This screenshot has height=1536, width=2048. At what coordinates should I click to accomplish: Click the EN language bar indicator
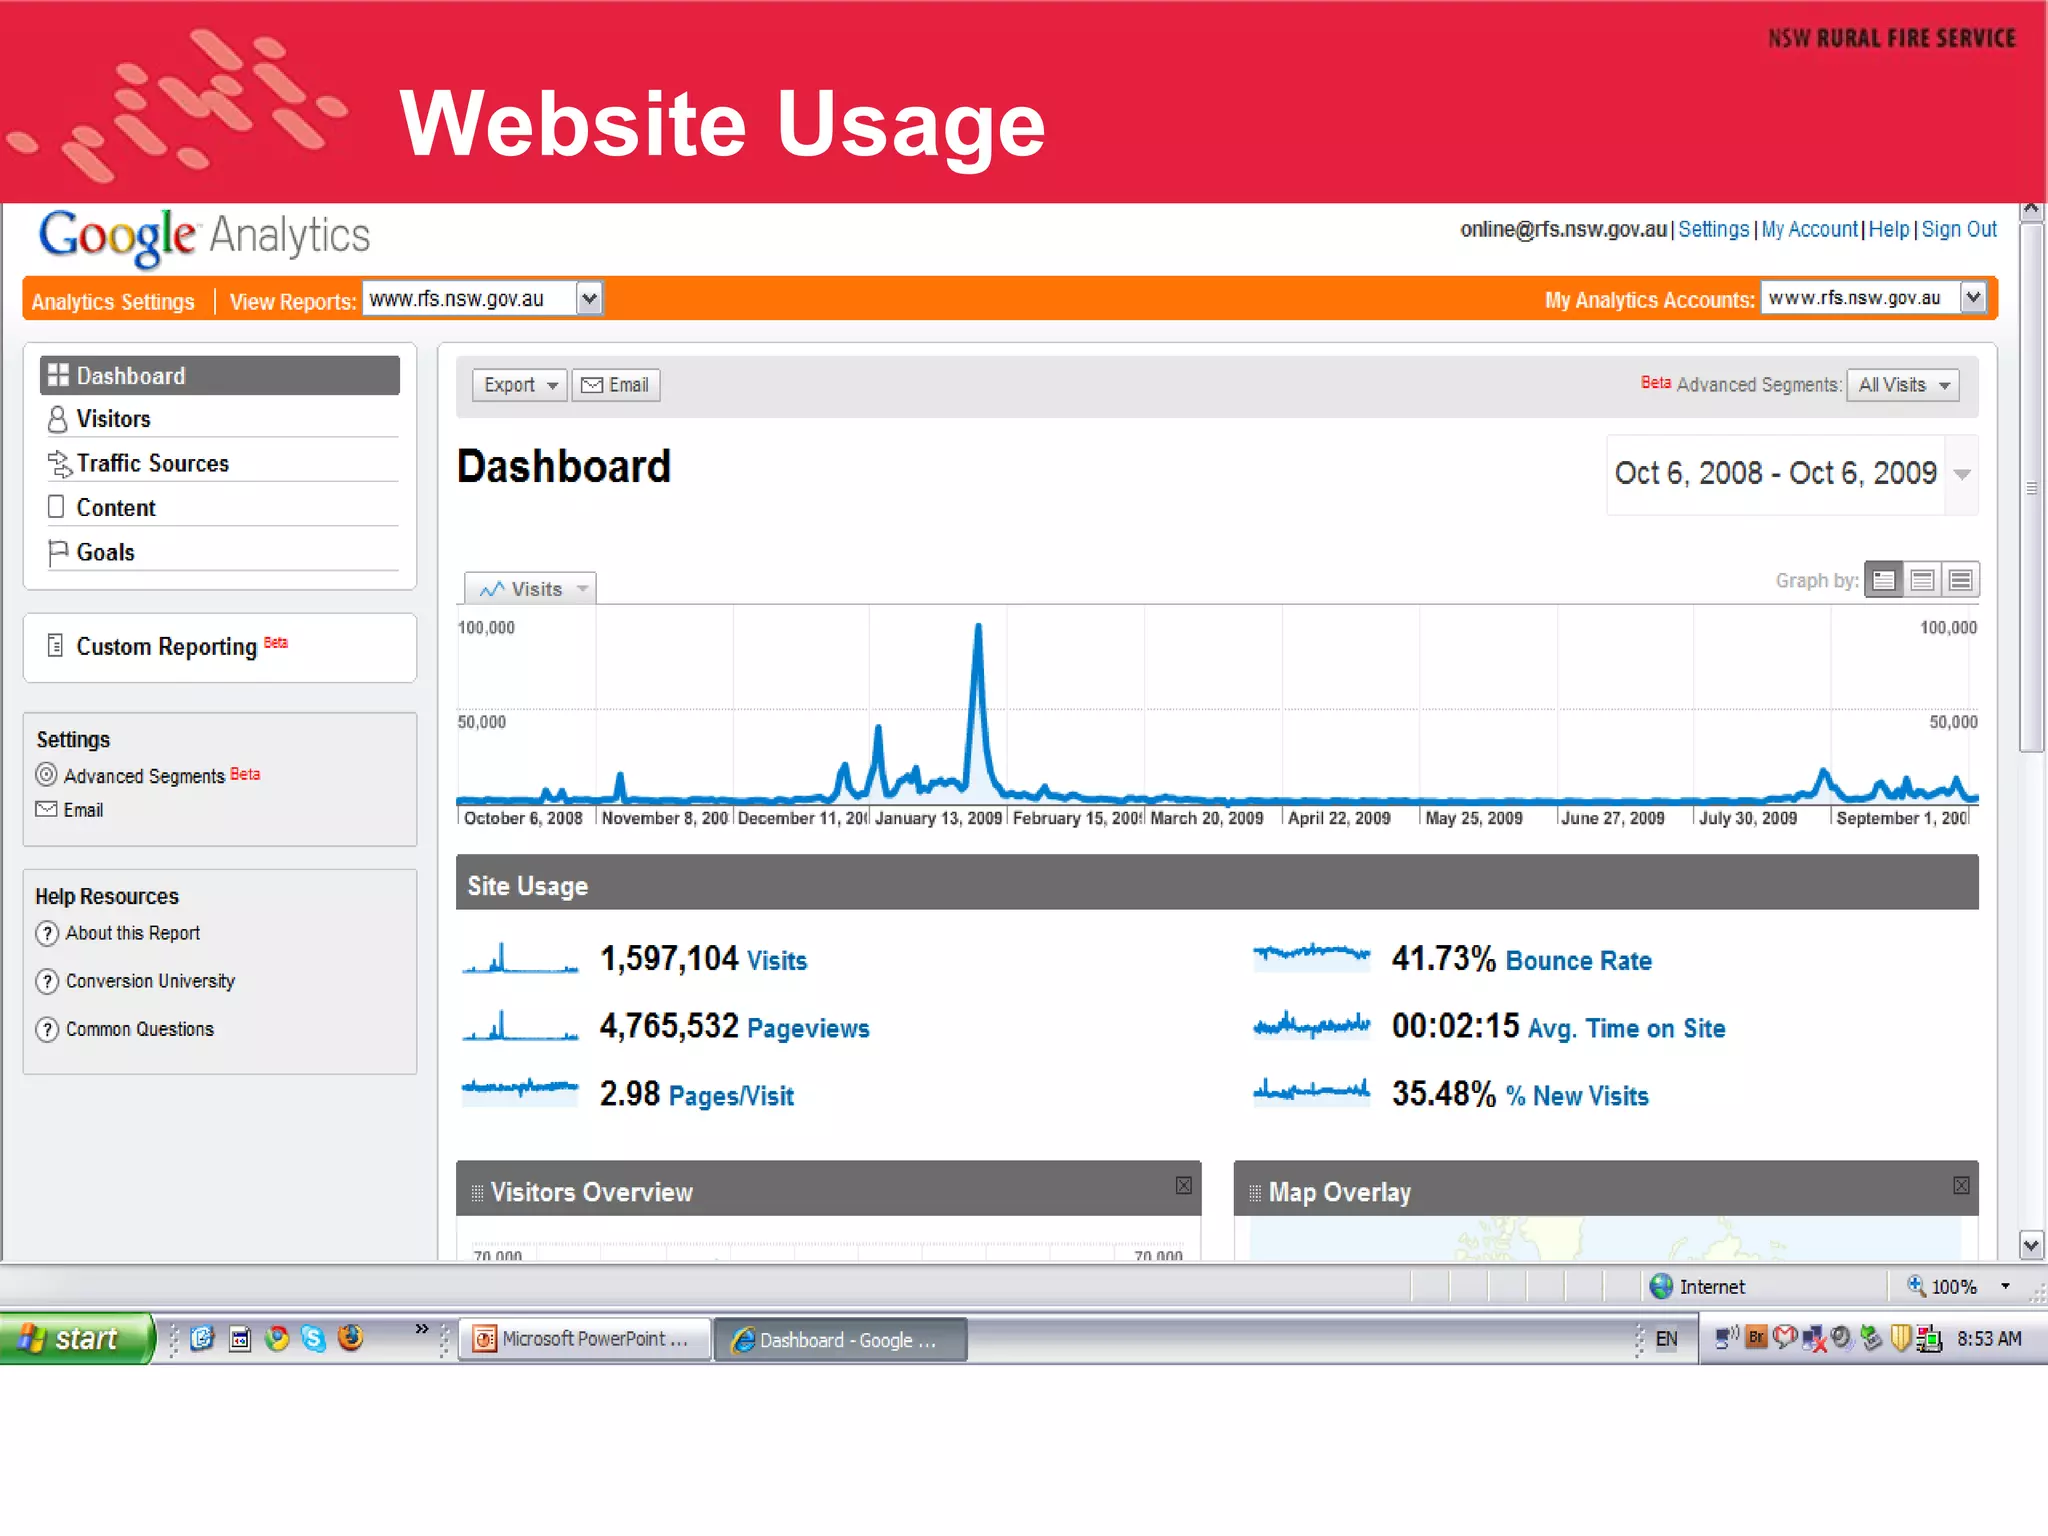[x=1666, y=1339]
